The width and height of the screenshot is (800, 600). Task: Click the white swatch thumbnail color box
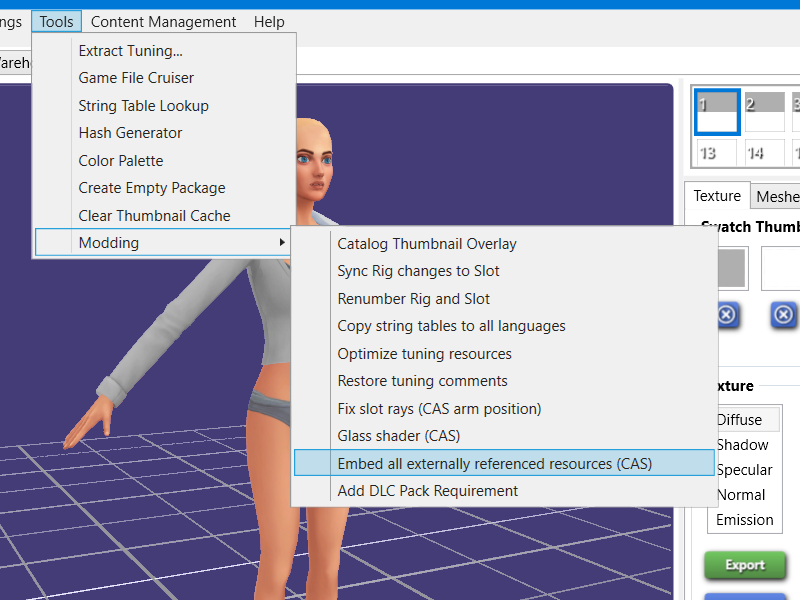click(x=781, y=268)
